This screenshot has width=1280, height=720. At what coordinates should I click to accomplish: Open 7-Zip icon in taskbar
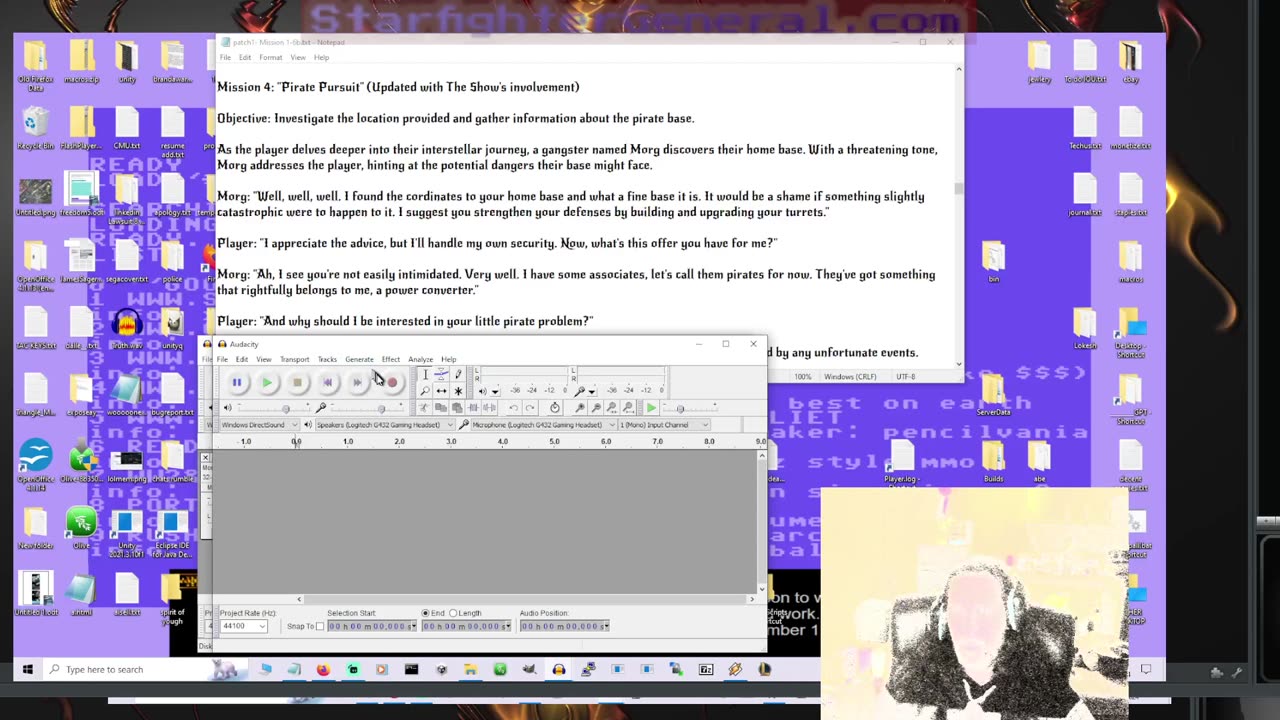(706, 669)
